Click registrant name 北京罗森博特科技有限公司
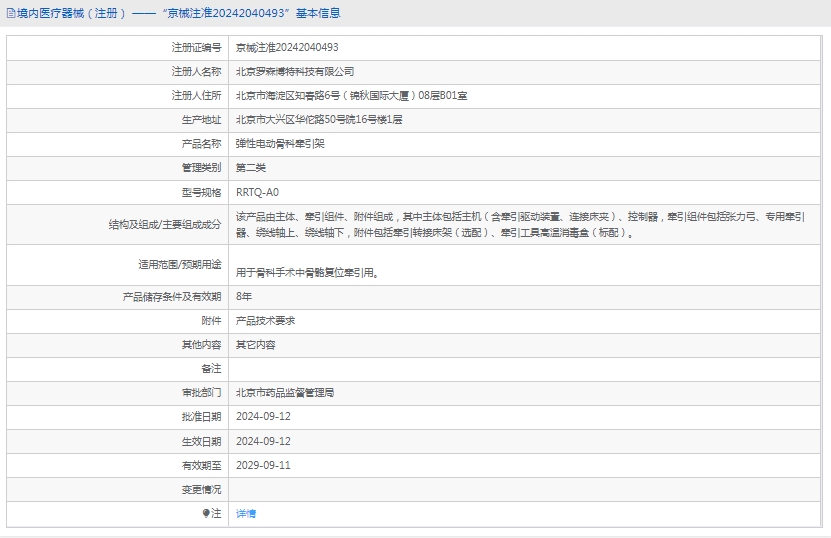Image resolution: width=831 pixels, height=538 pixels. point(295,71)
